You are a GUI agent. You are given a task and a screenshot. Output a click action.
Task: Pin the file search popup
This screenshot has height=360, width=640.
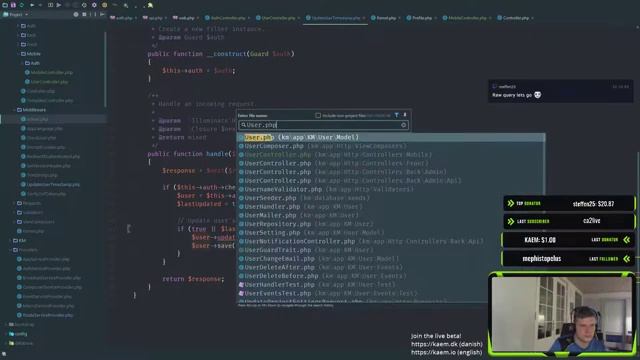pyautogui.click(x=405, y=115)
